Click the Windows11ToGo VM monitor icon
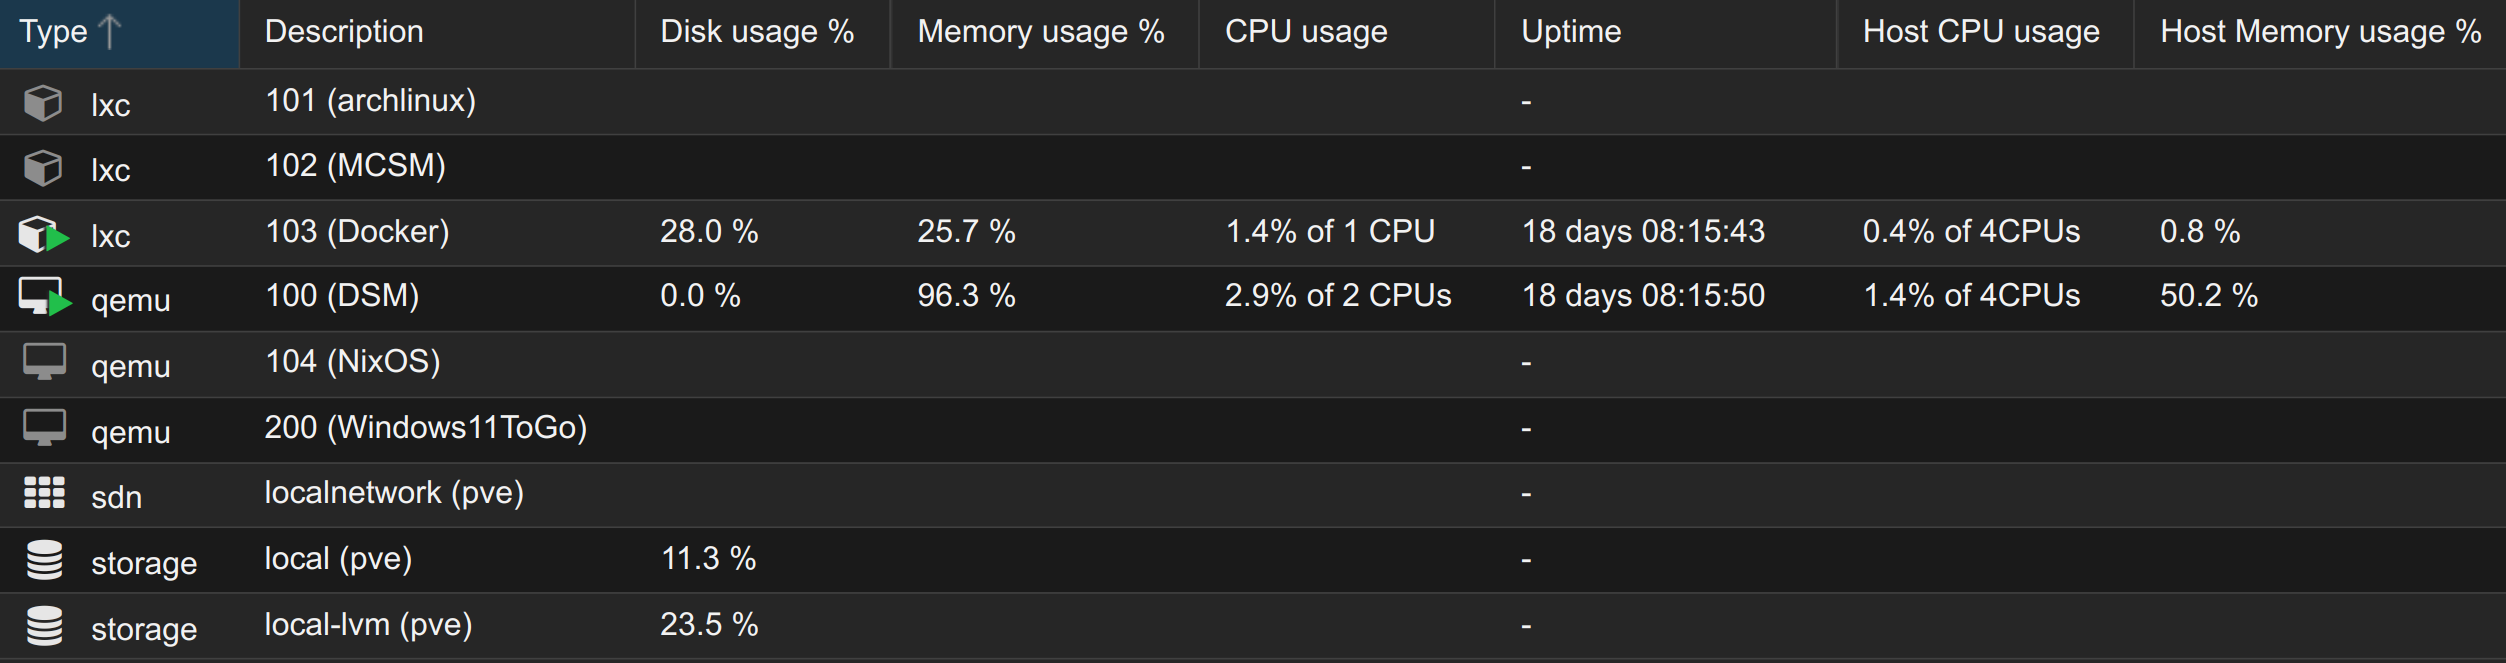Image resolution: width=2506 pixels, height=663 pixels. [44, 428]
